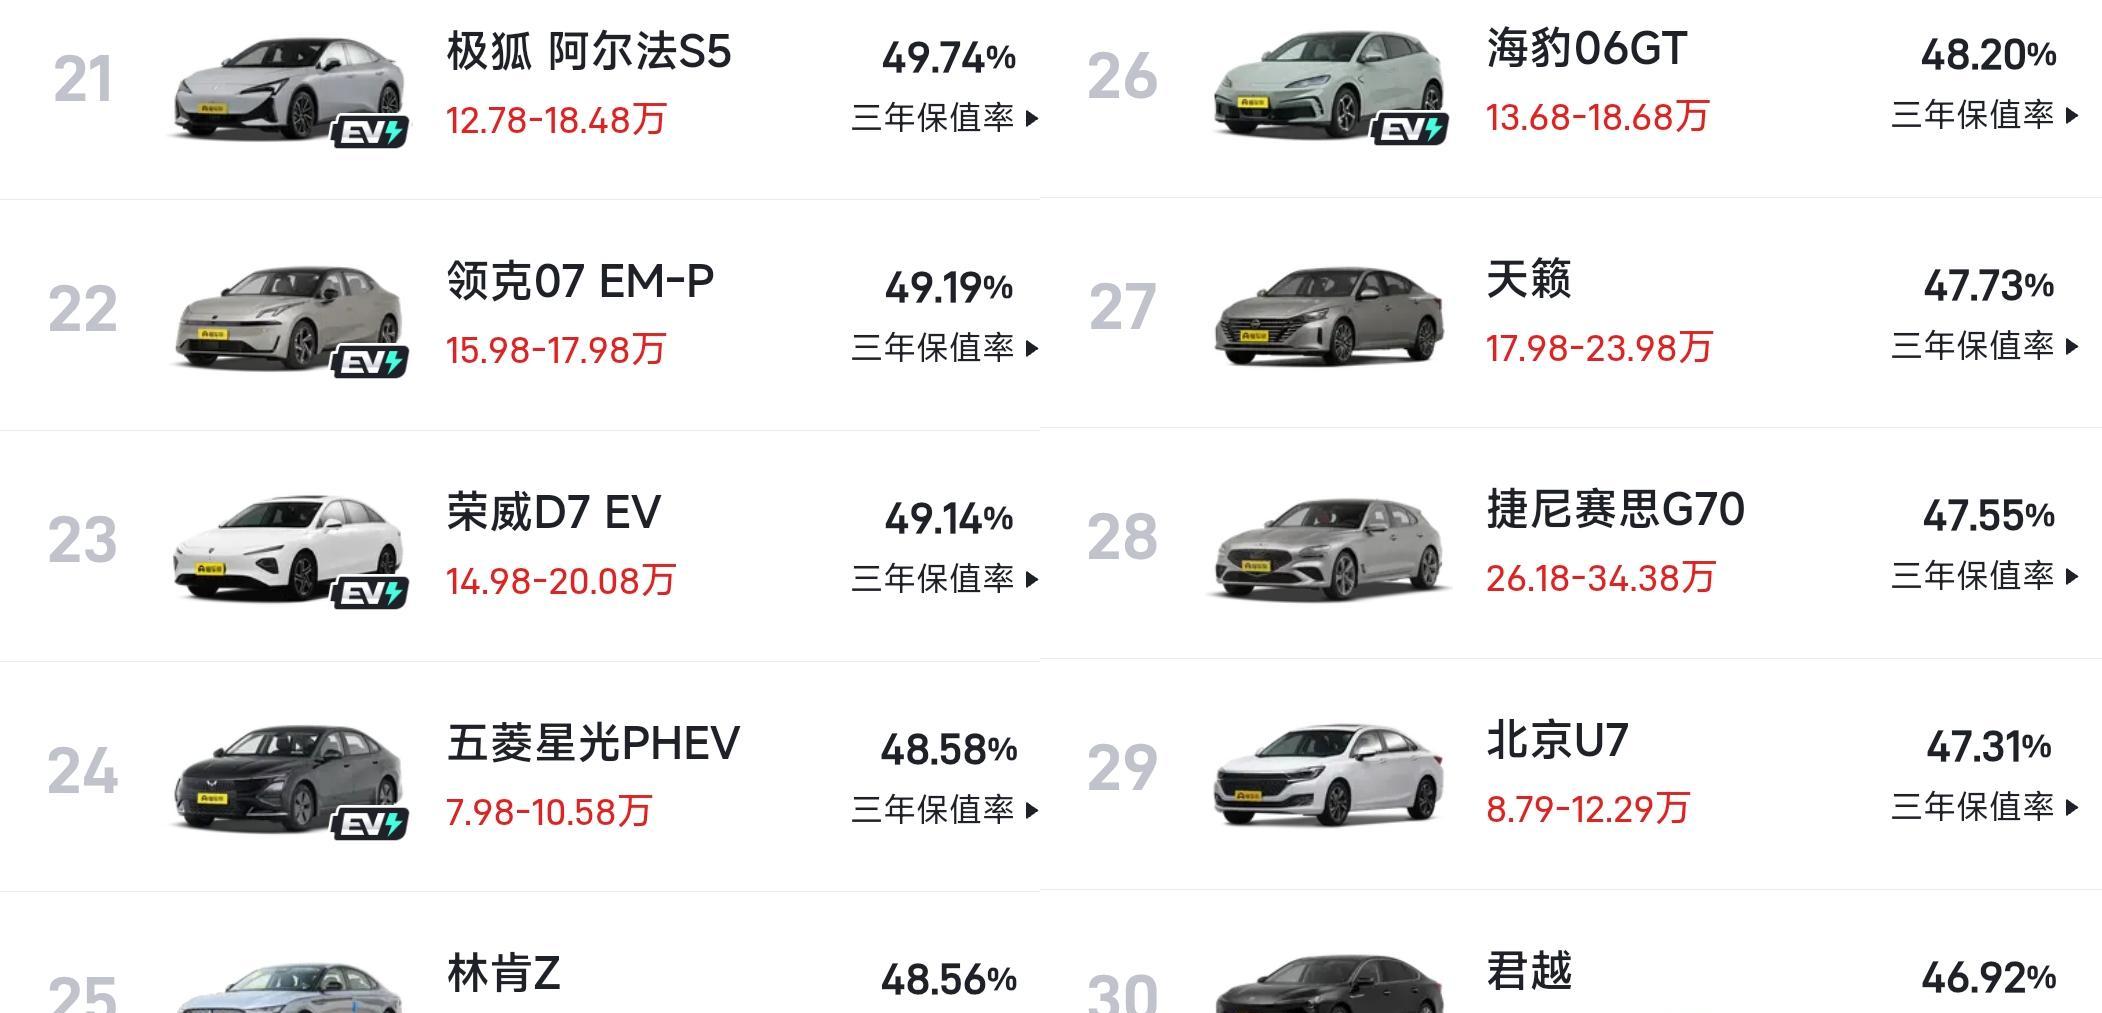The width and height of the screenshot is (2102, 1013).
Task: Expand 三年保值率 arrow for 捷尼赛思G70
Action: pyautogui.click(x=2073, y=577)
